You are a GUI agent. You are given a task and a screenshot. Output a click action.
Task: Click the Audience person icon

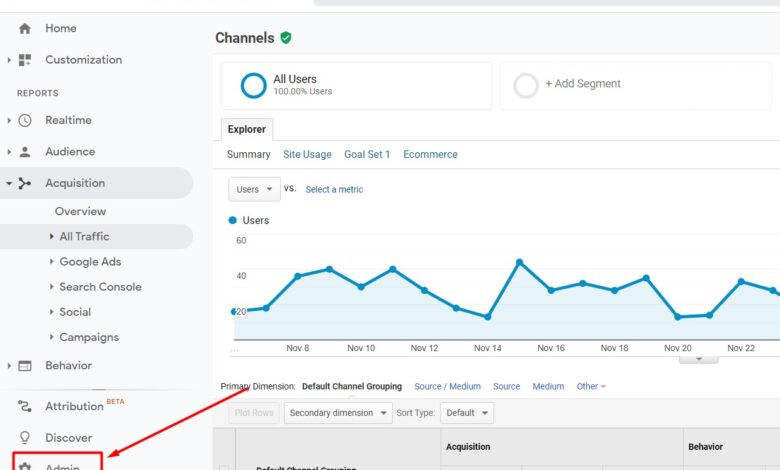(24, 152)
